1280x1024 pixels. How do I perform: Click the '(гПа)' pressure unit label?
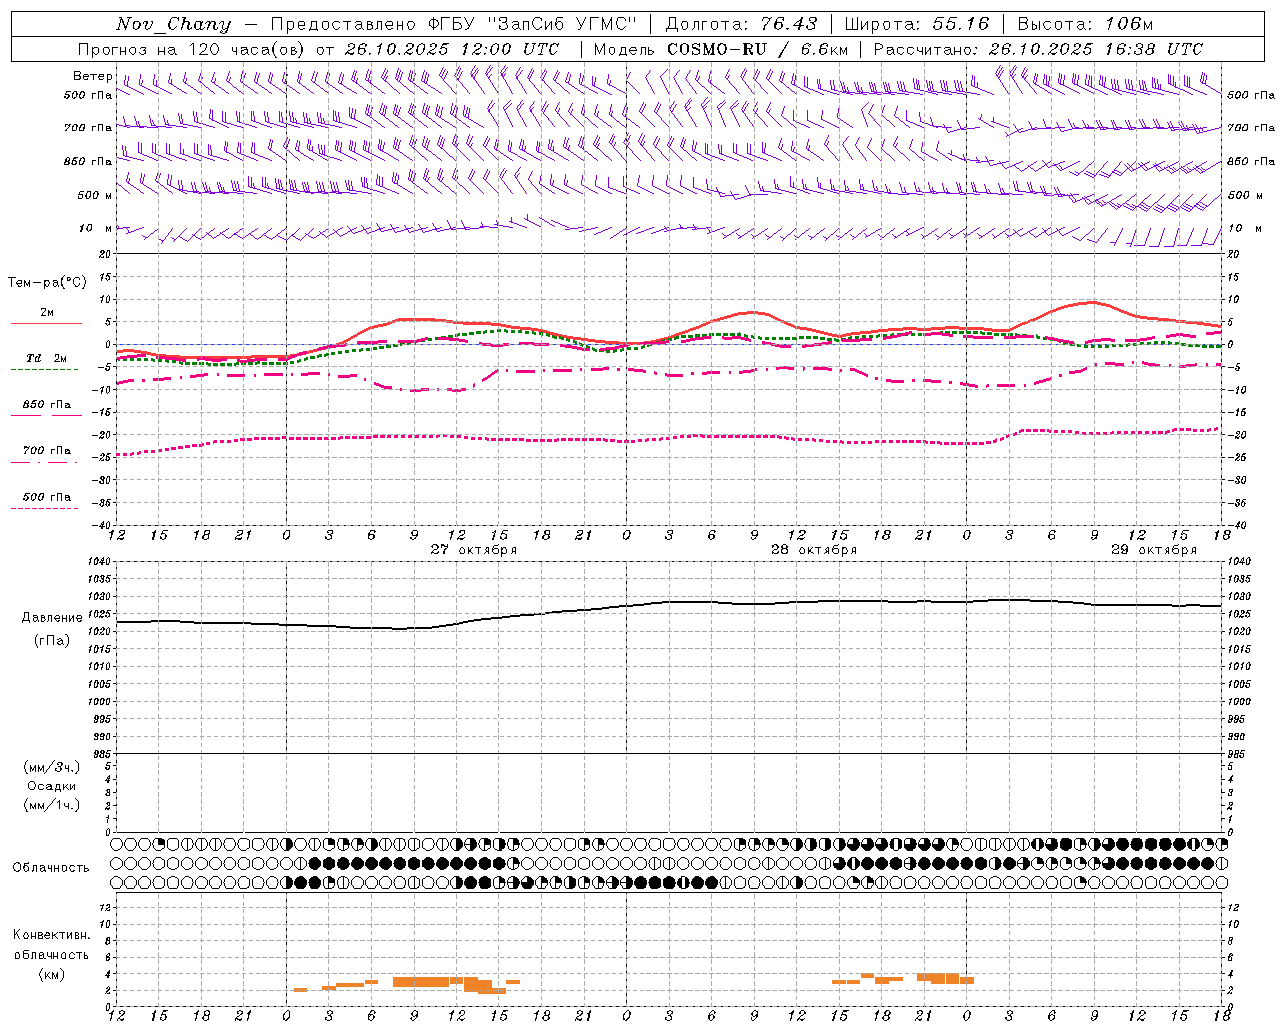(52, 641)
